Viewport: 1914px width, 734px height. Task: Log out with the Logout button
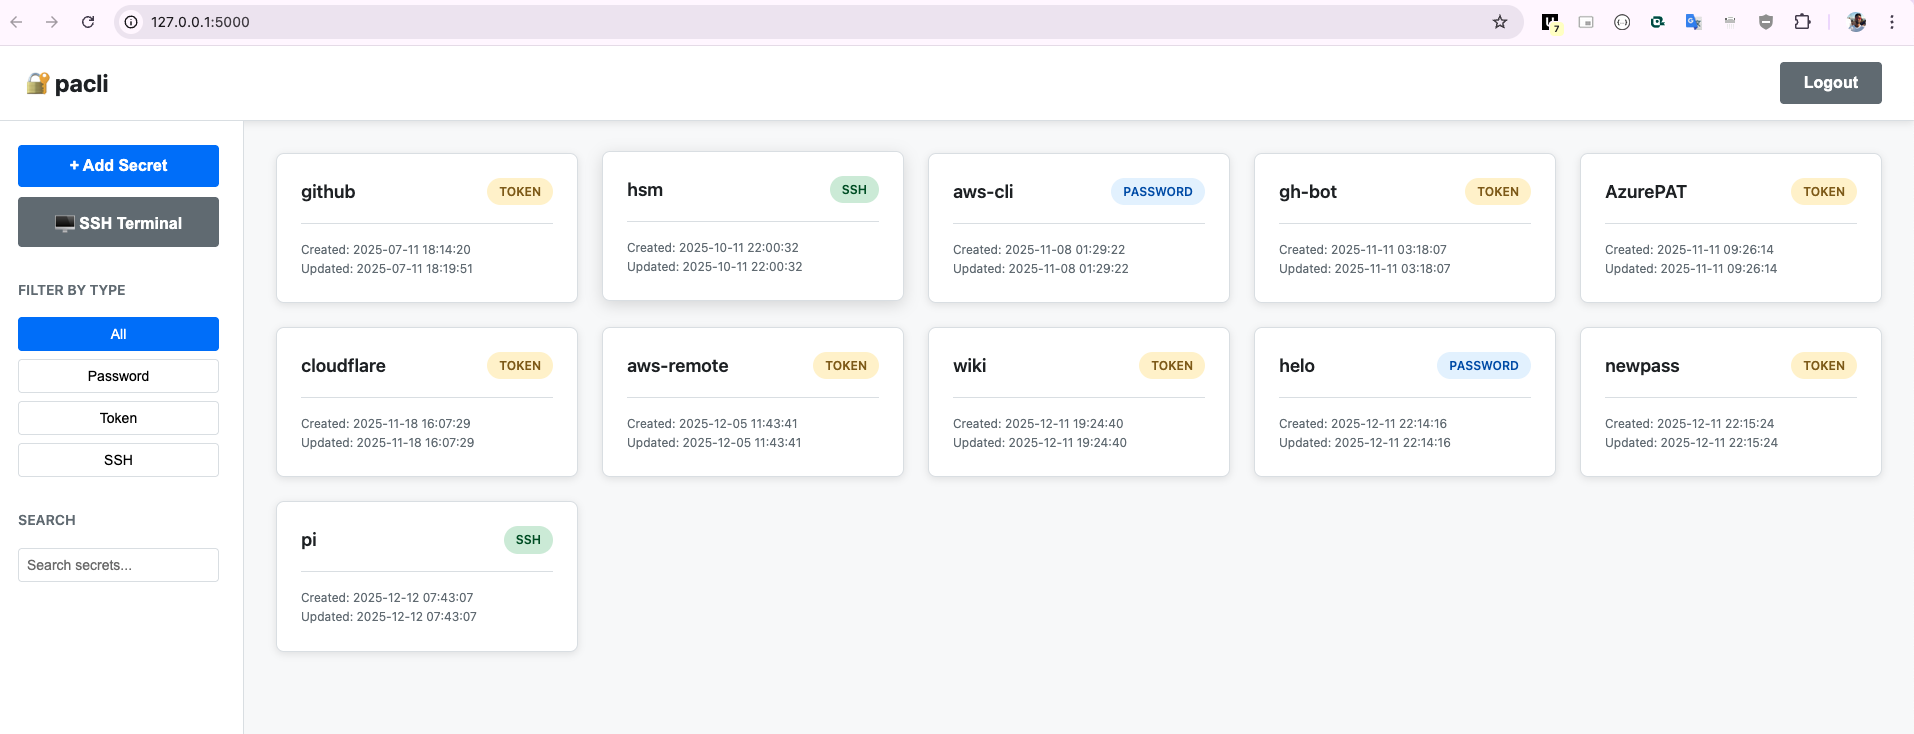click(1830, 83)
